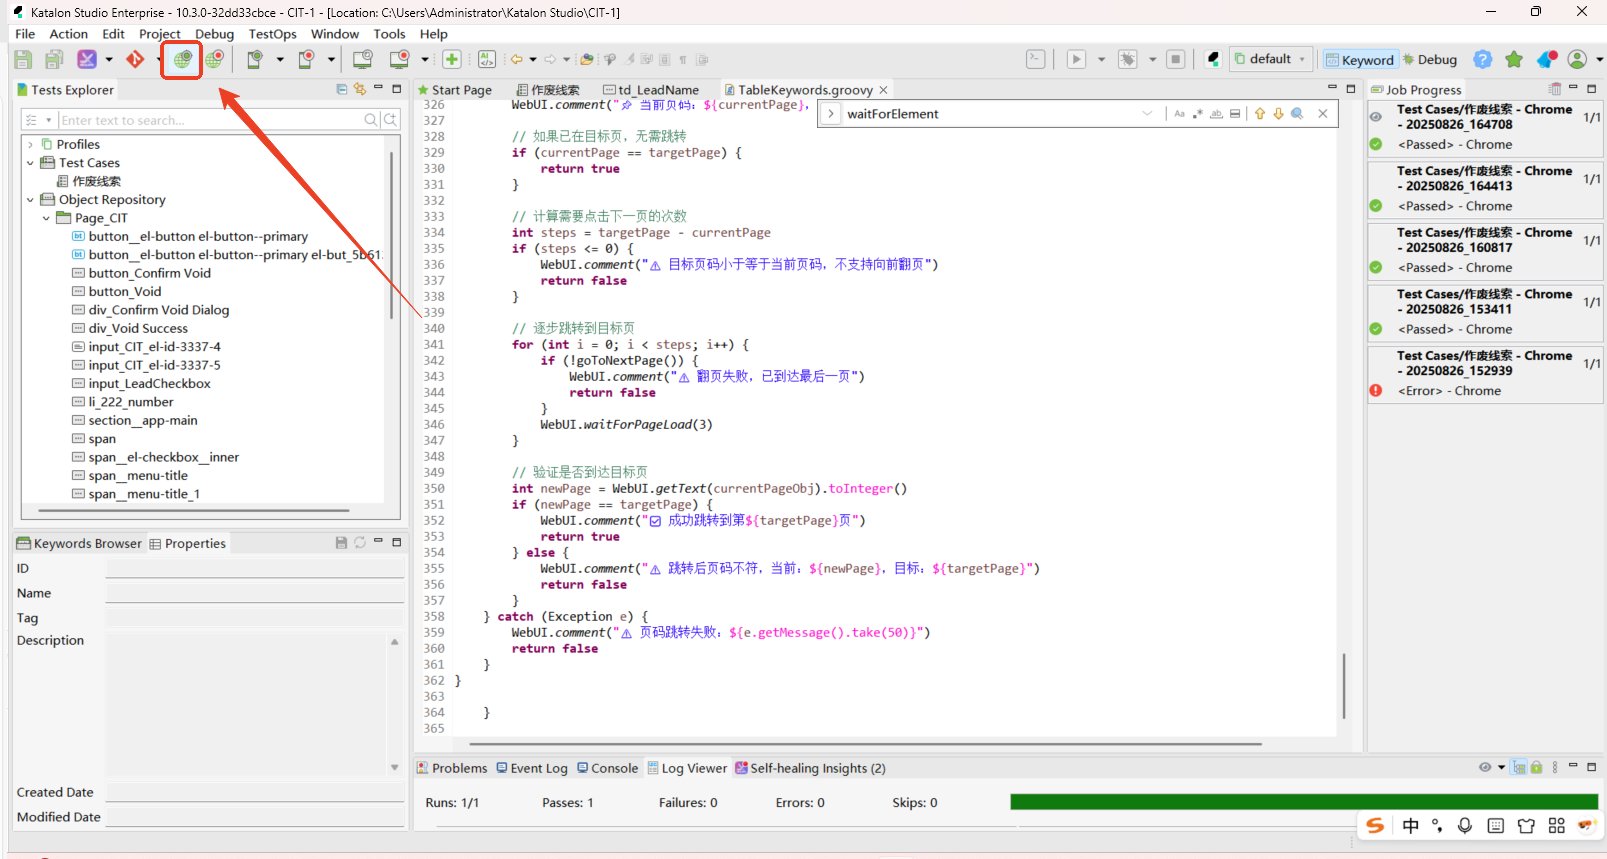
Task: Open the default execution profile dropdown
Action: (1270, 60)
